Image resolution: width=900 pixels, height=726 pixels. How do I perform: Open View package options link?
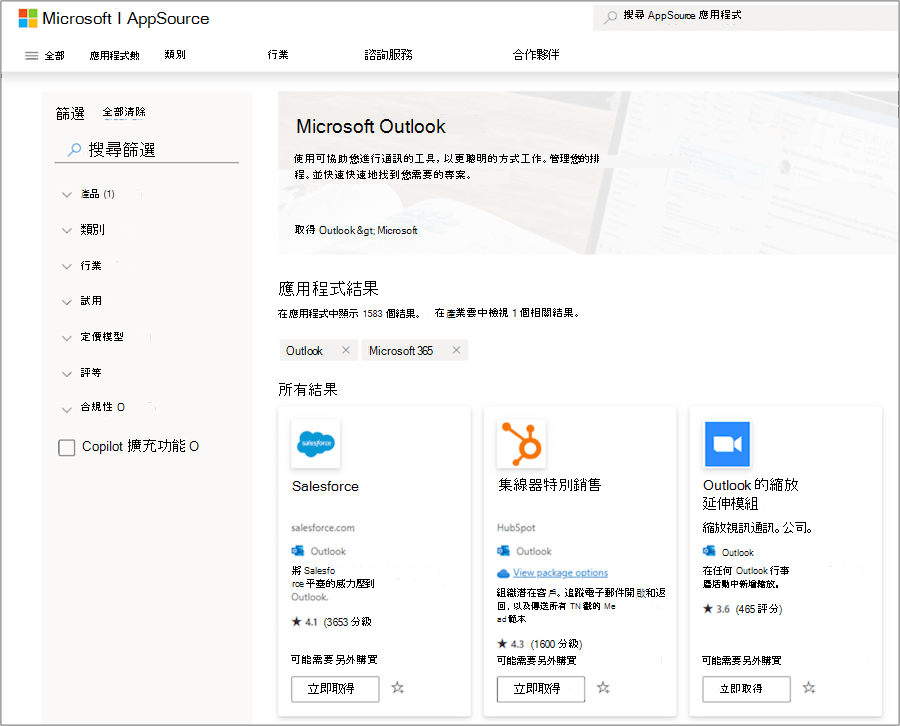[x=560, y=573]
